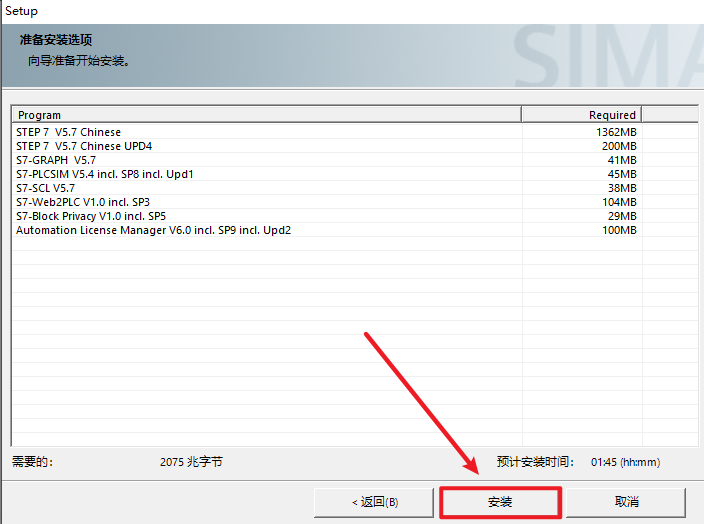Screen dimensions: 704x524
Task: Click the 准备安装选项 heading
Action: coord(56,40)
